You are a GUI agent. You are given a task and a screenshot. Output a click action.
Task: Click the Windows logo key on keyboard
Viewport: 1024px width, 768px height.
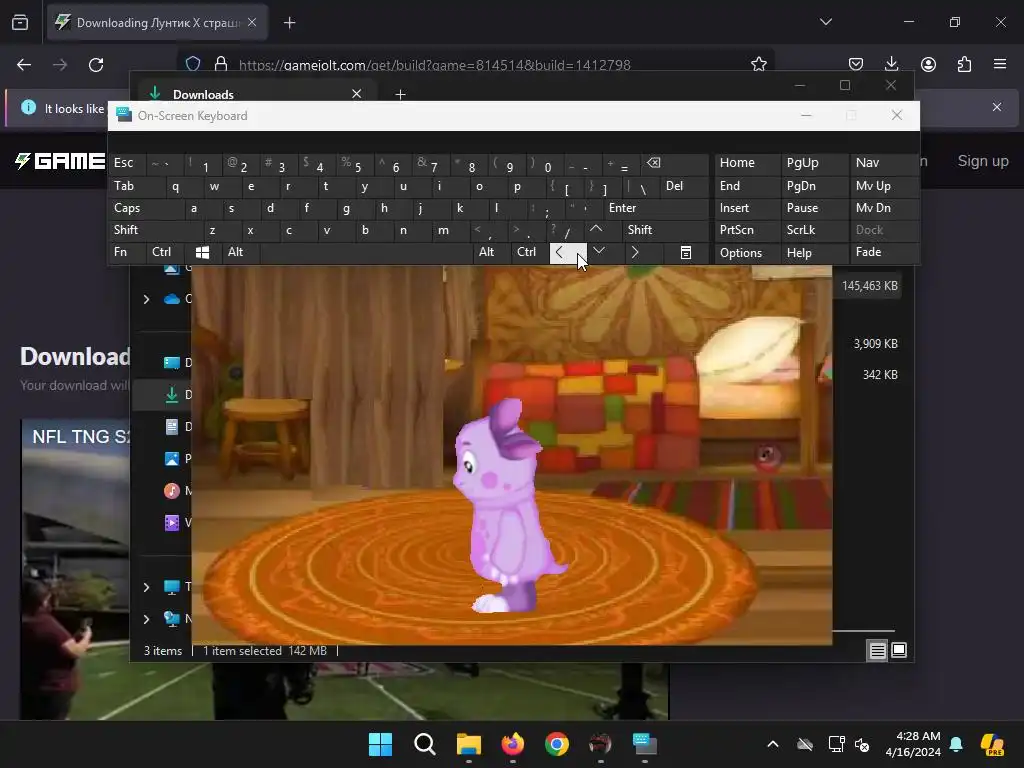202,253
